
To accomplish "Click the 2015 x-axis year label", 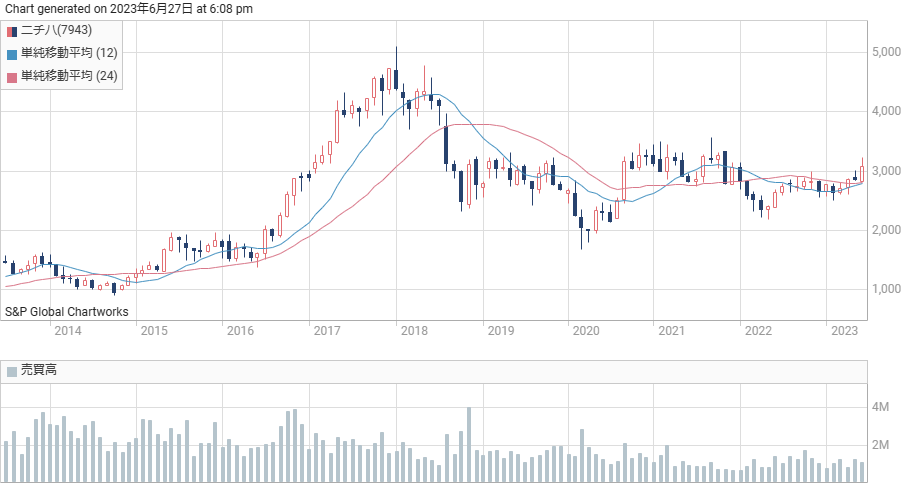I will (154, 331).
